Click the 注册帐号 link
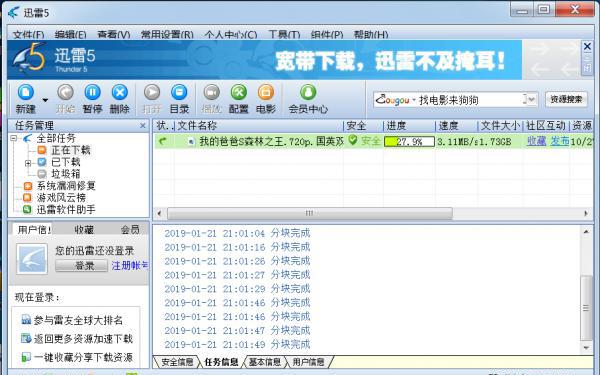The width and height of the screenshot is (600, 375). click(x=130, y=265)
